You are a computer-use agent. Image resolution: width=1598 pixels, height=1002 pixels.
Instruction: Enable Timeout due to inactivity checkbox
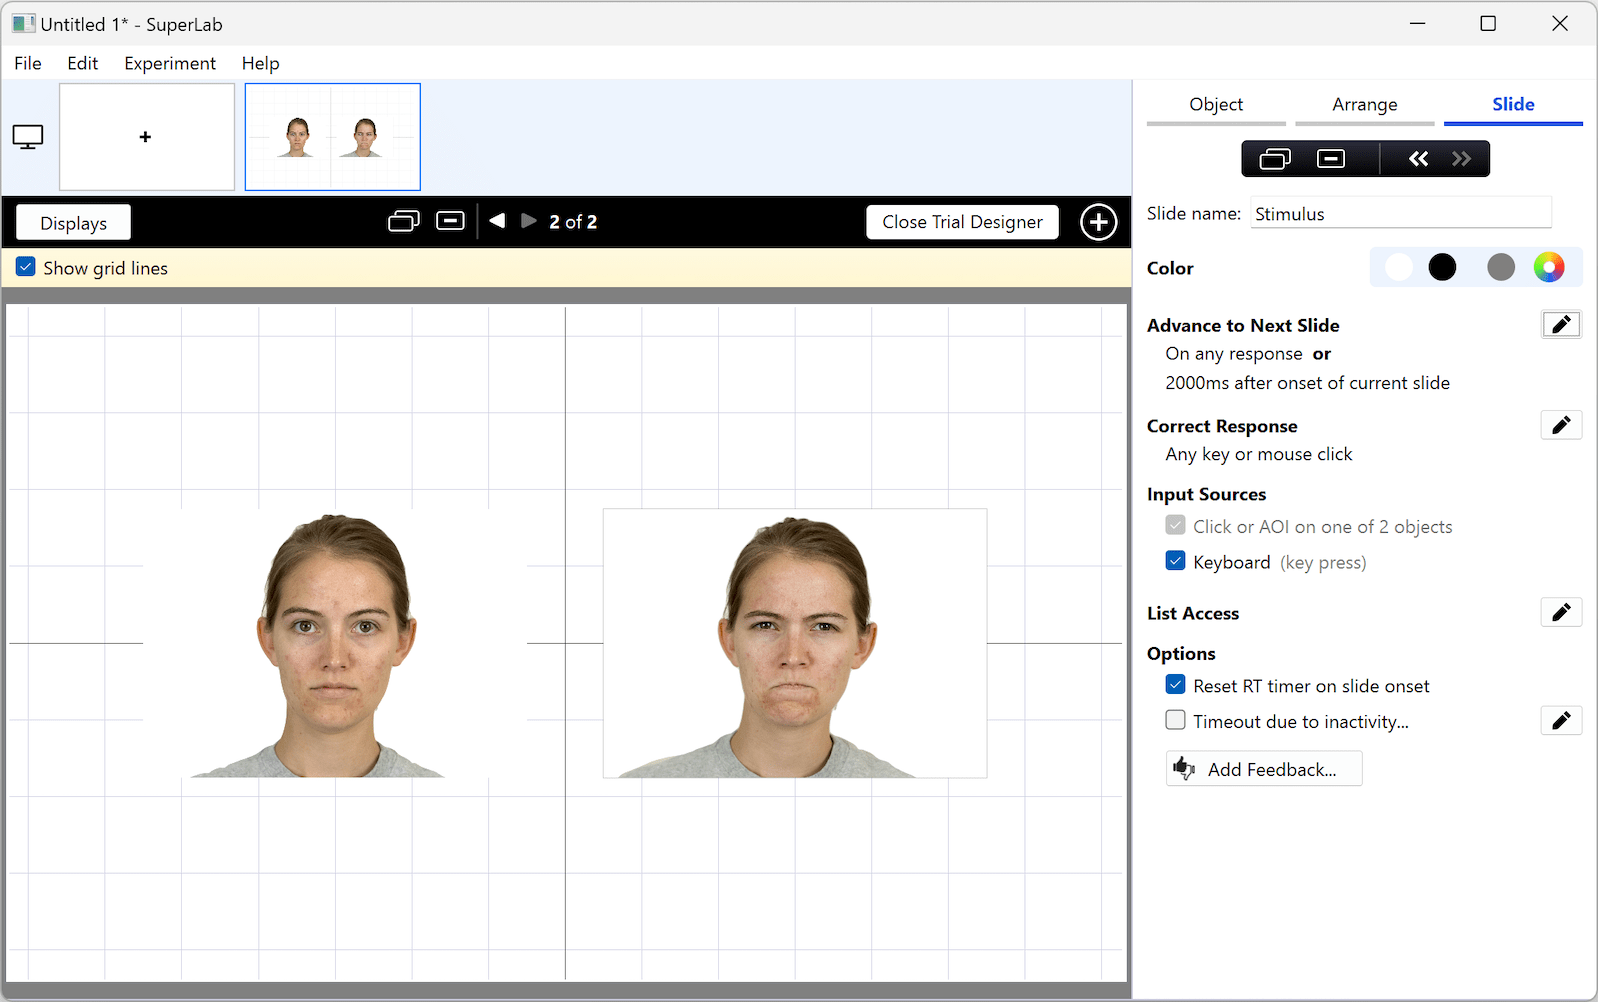1176,721
